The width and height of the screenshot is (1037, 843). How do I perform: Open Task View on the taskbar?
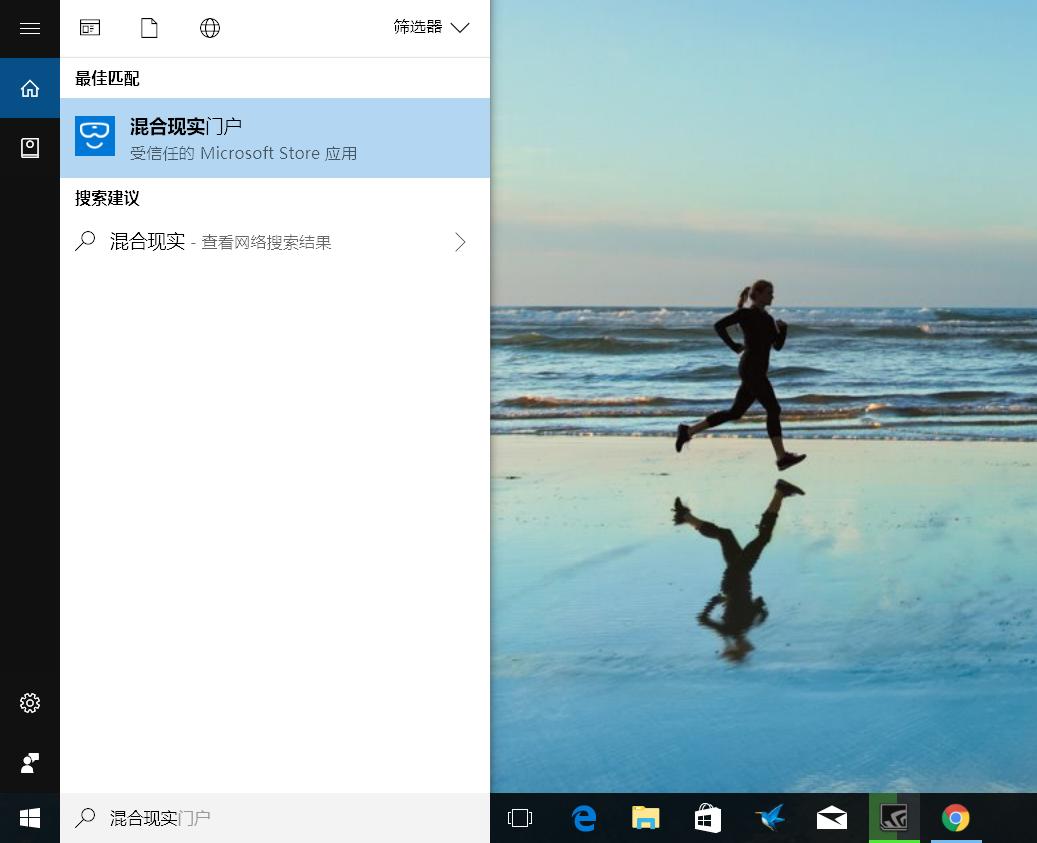520,818
